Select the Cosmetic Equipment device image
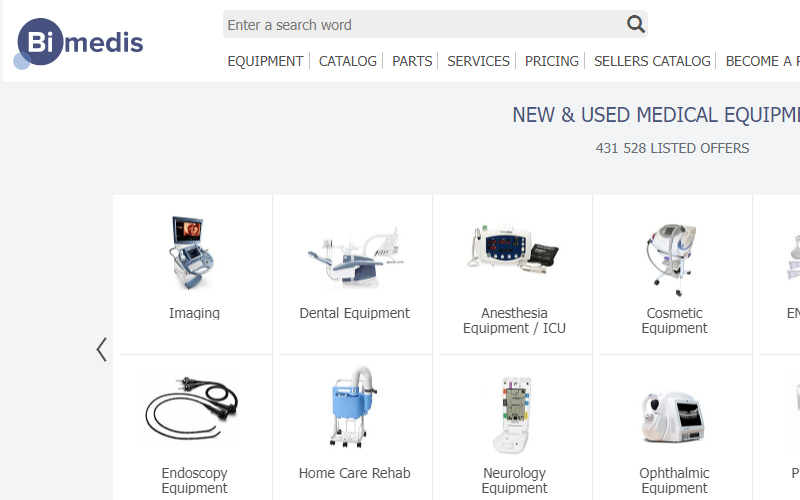800x500 pixels. pyautogui.click(x=671, y=260)
